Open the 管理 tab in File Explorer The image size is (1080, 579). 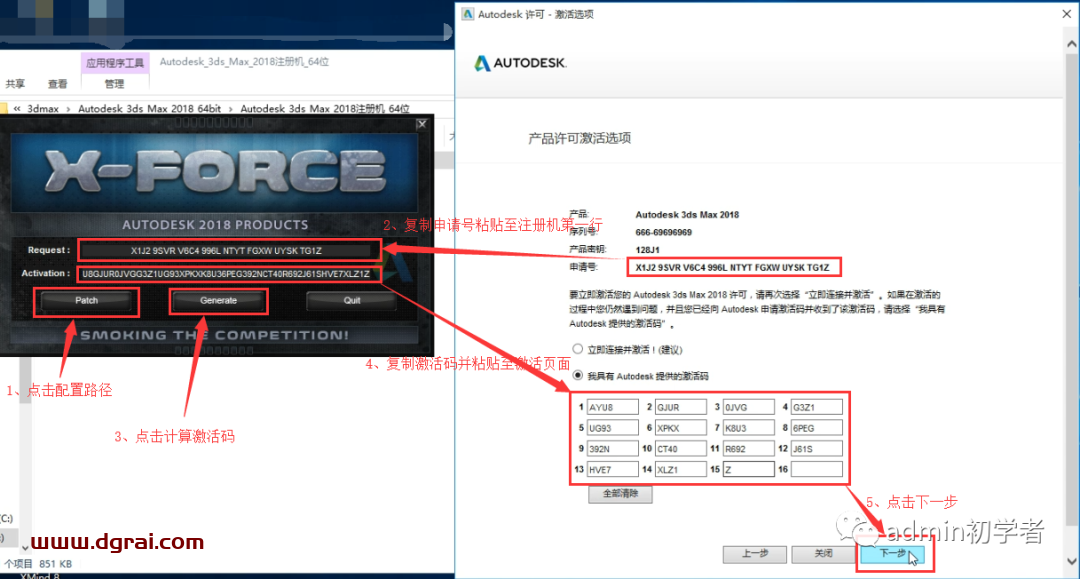tap(114, 84)
